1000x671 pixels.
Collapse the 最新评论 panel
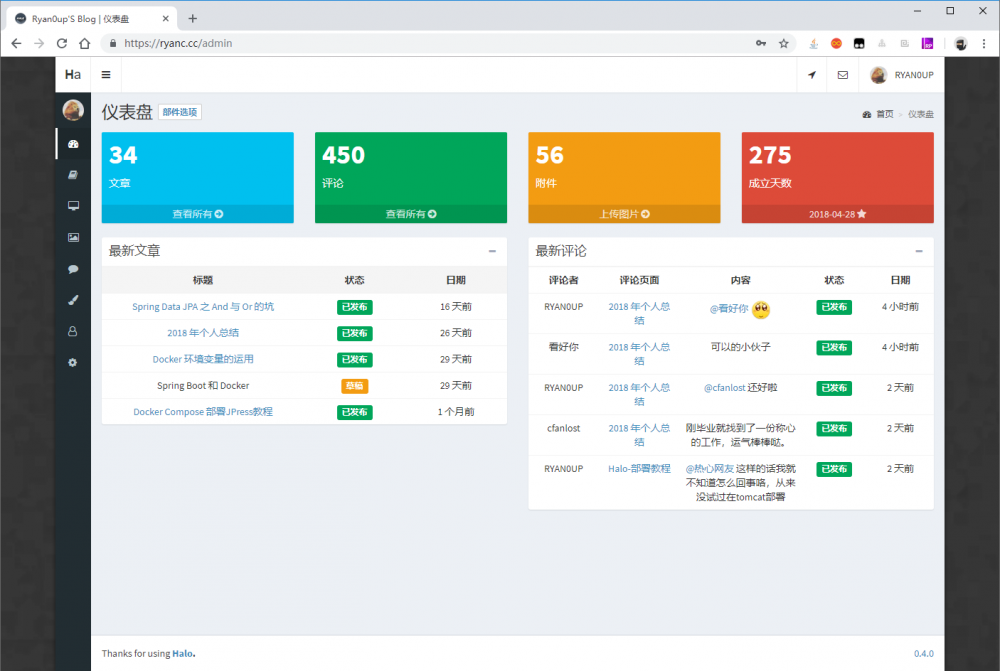(x=918, y=251)
